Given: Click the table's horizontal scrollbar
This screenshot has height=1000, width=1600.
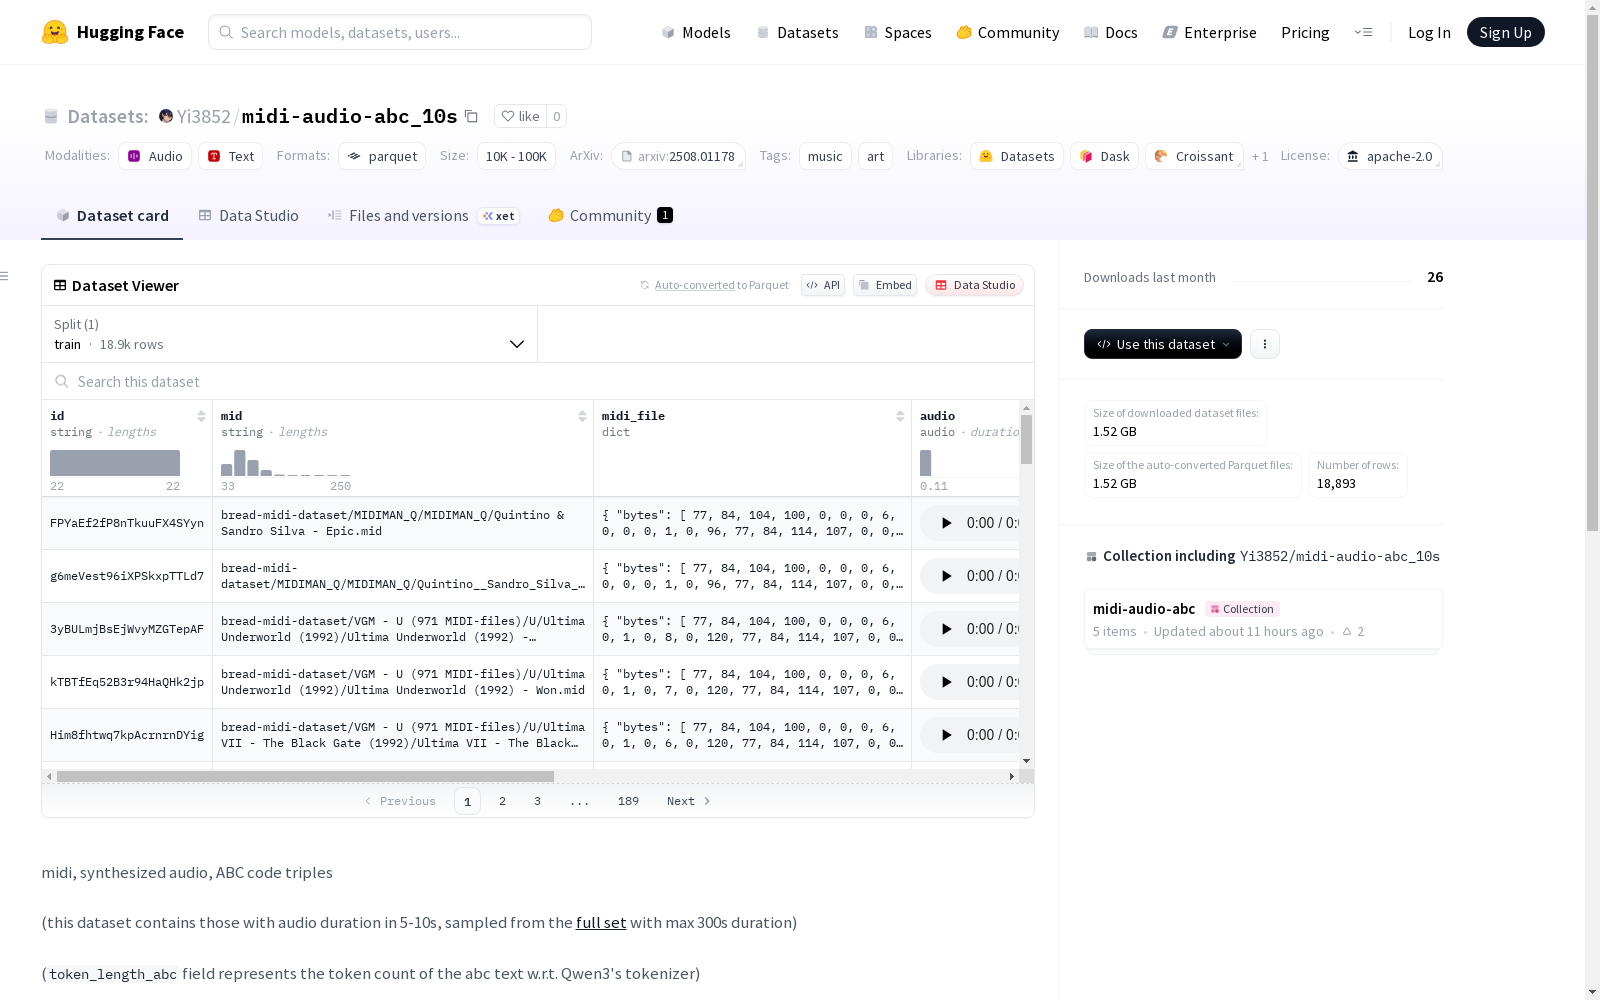Looking at the screenshot, I should point(305,776).
